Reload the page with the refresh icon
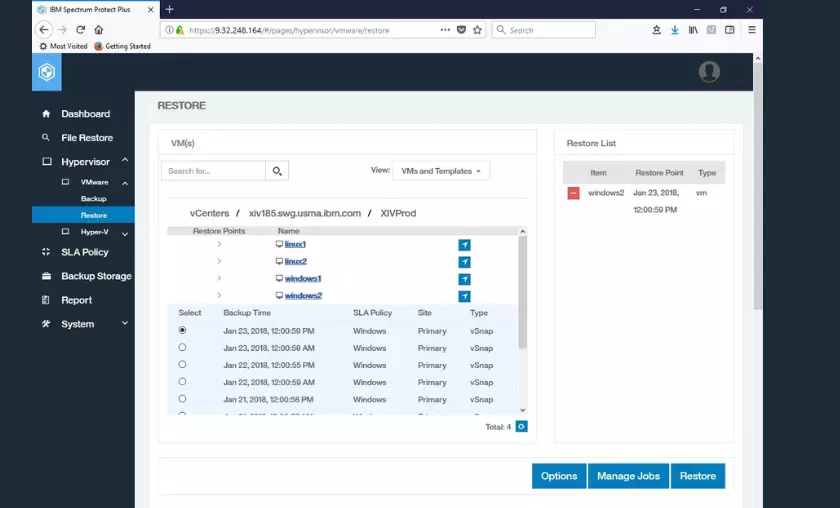The image size is (840, 508). pyautogui.click(x=80, y=30)
